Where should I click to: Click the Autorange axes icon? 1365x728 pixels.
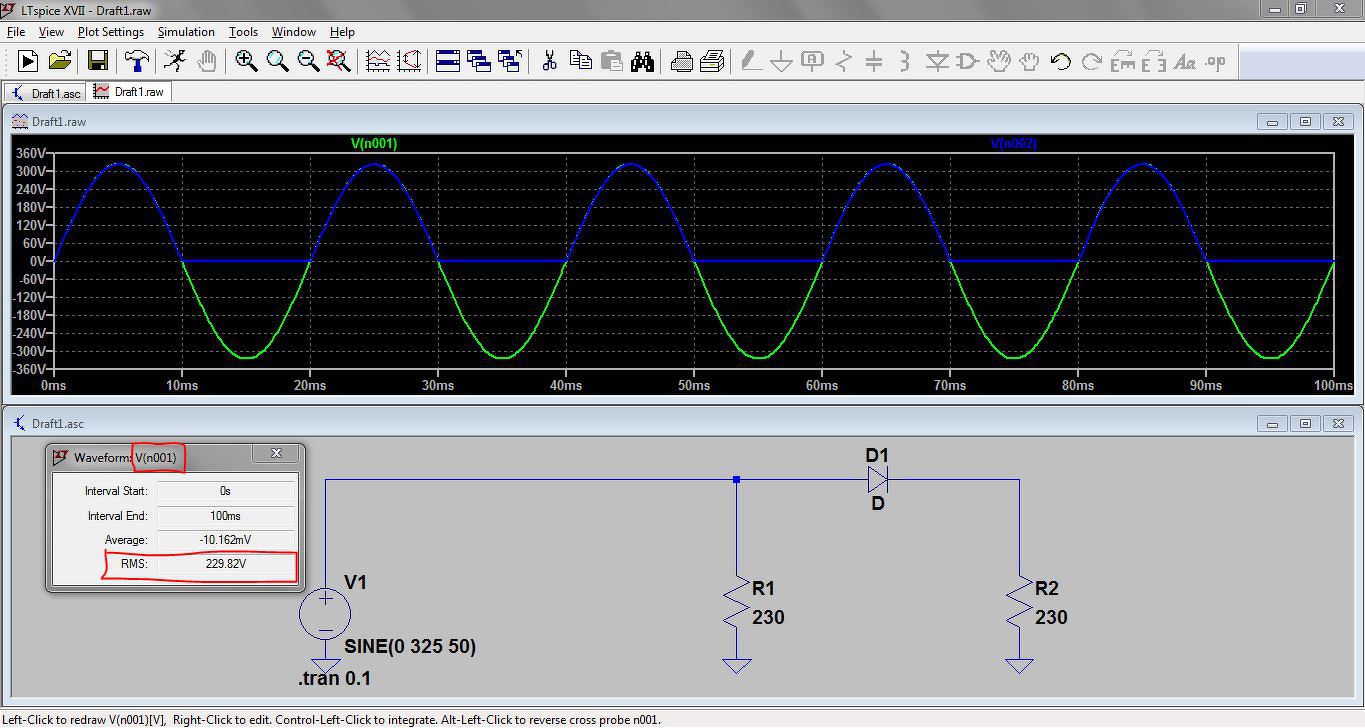[x=409, y=62]
